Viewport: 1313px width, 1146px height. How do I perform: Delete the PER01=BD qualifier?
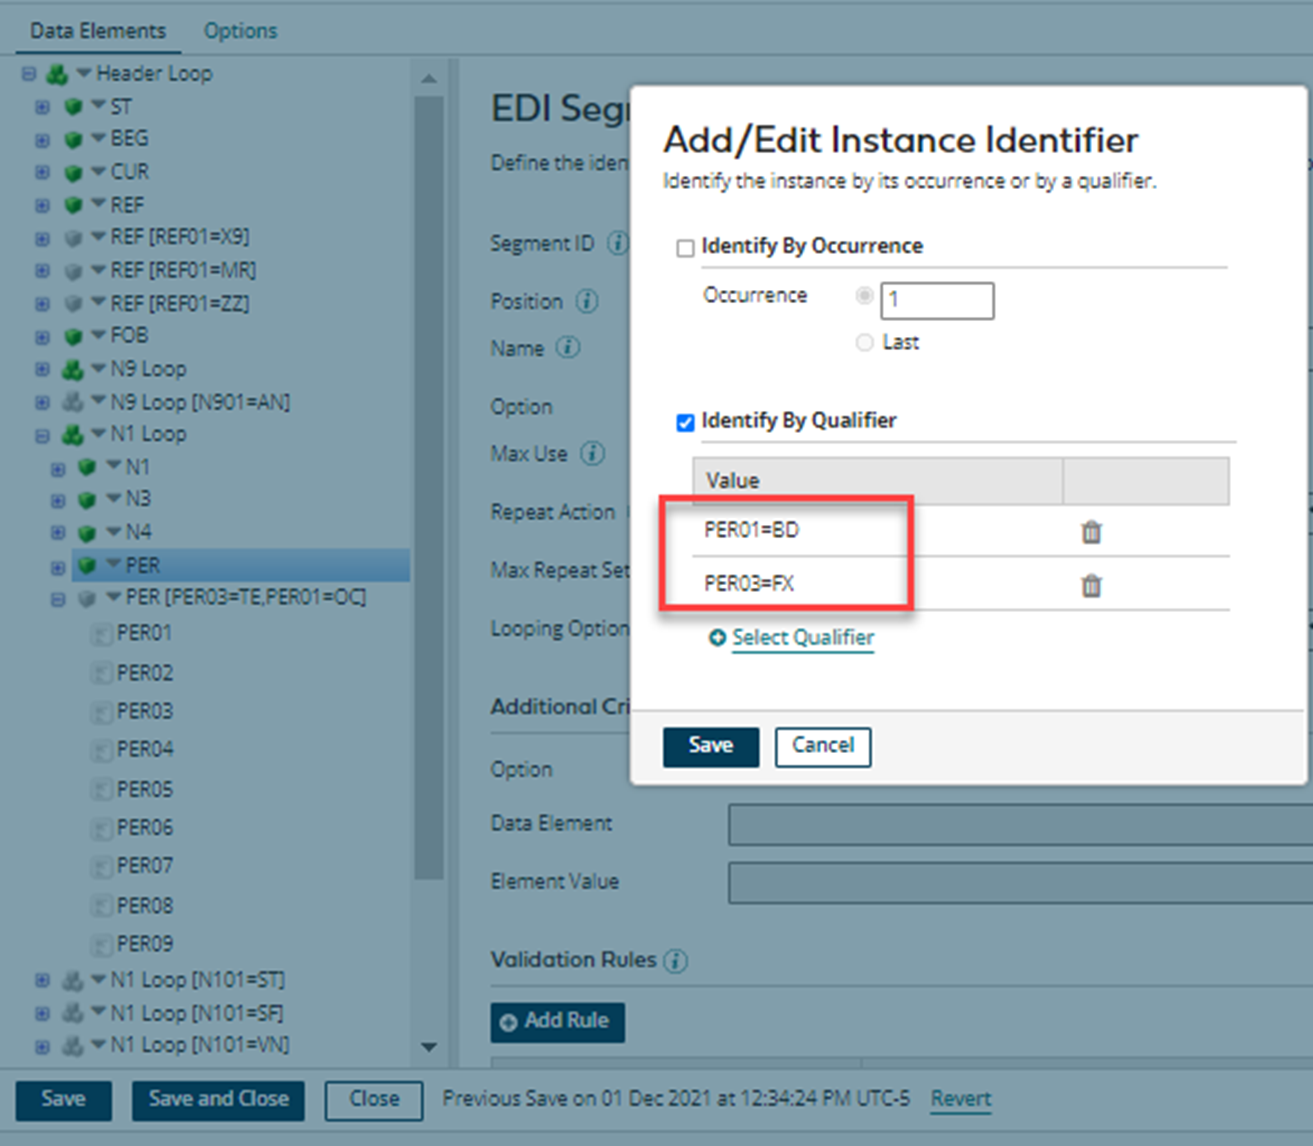point(1092,533)
